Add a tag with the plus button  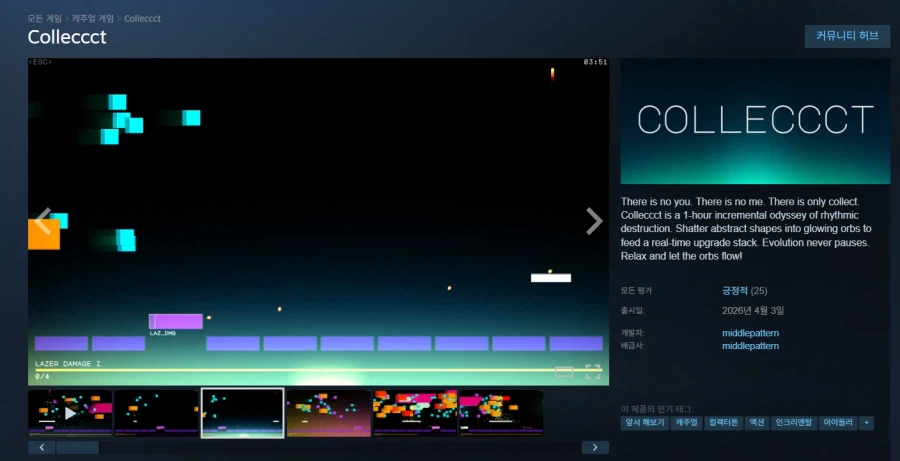tap(867, 423)
